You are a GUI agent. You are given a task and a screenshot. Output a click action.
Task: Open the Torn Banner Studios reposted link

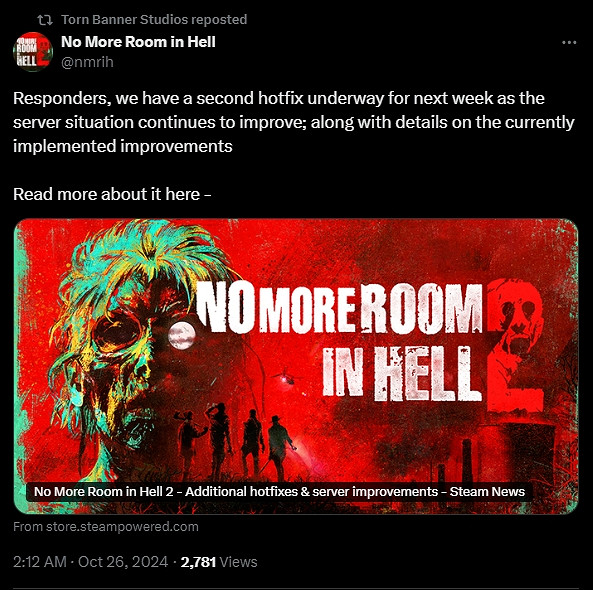[154, 19]
